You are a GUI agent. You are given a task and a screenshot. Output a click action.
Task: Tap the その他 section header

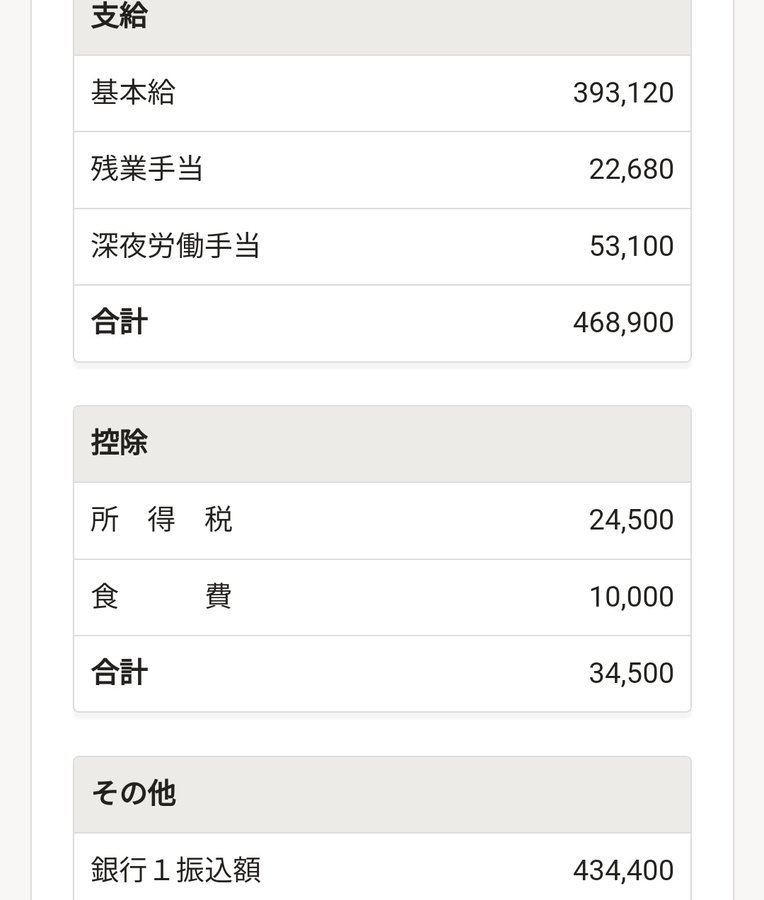coord(382,795)
